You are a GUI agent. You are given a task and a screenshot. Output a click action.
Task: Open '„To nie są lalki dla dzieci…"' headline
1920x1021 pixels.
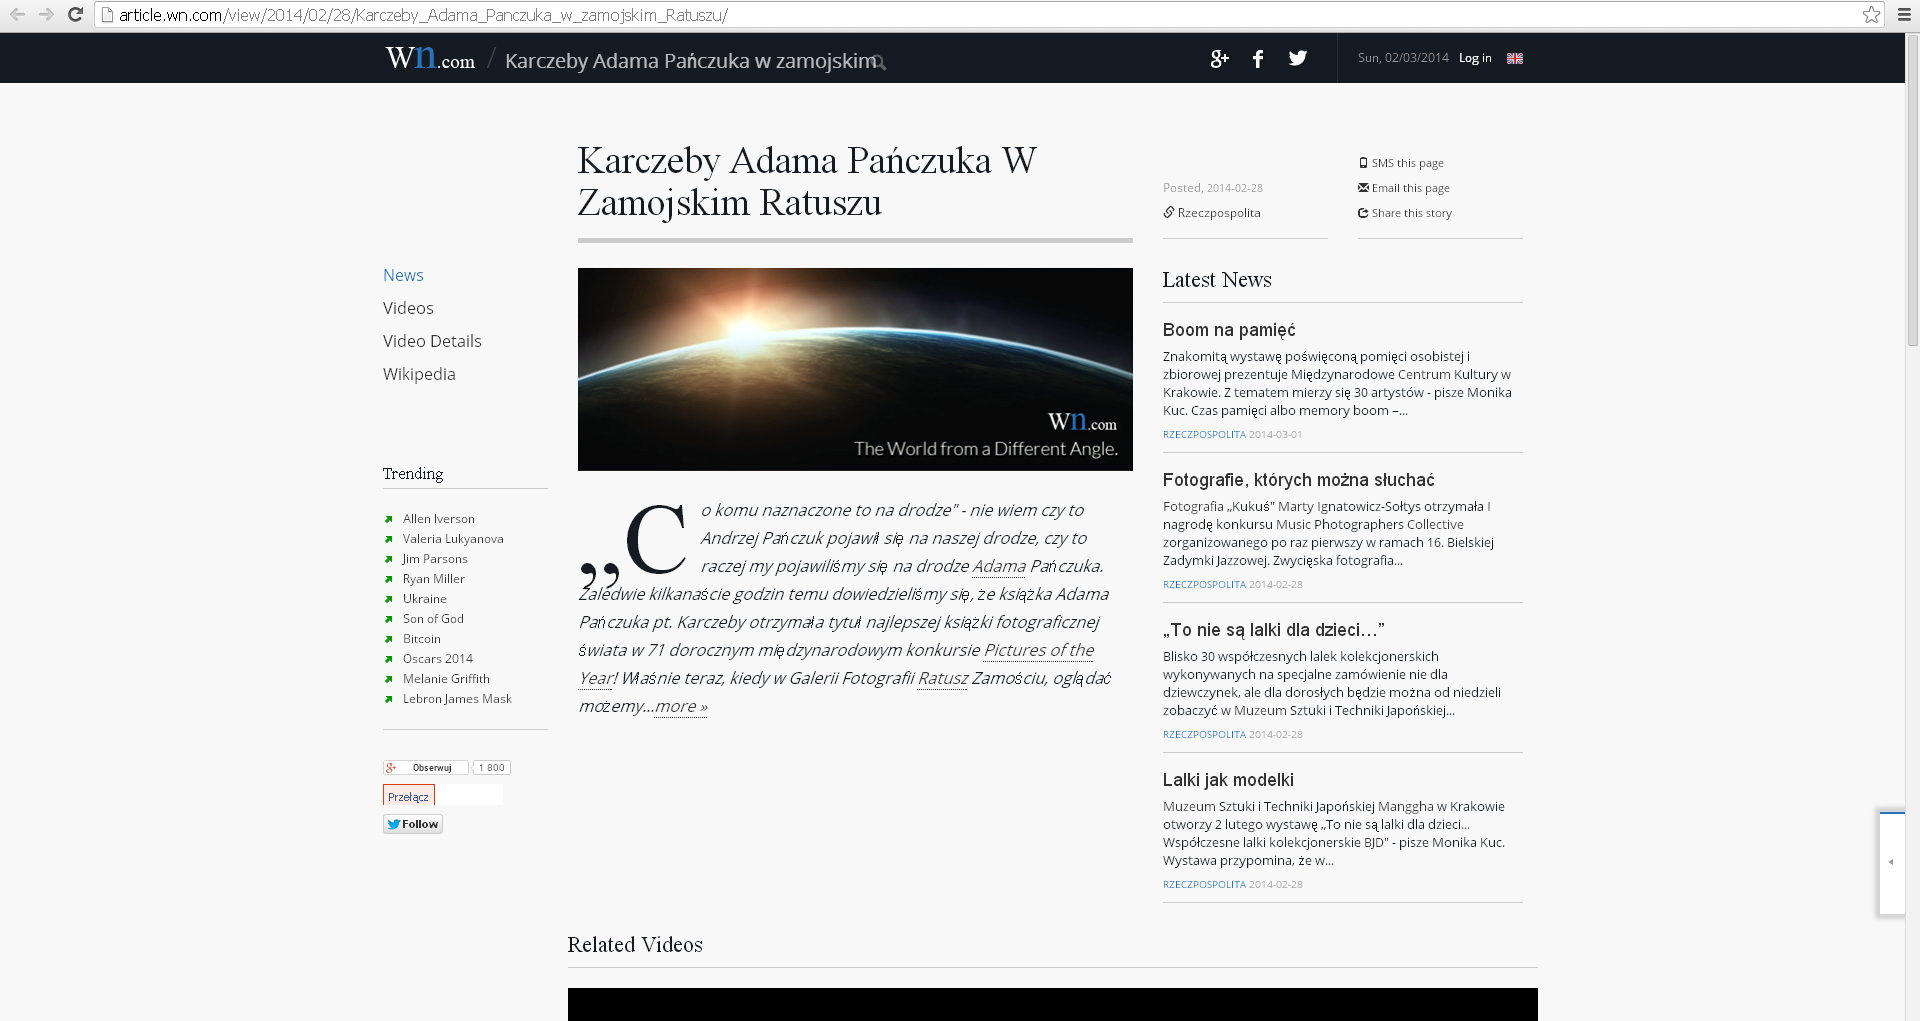tap(1273, 630)
